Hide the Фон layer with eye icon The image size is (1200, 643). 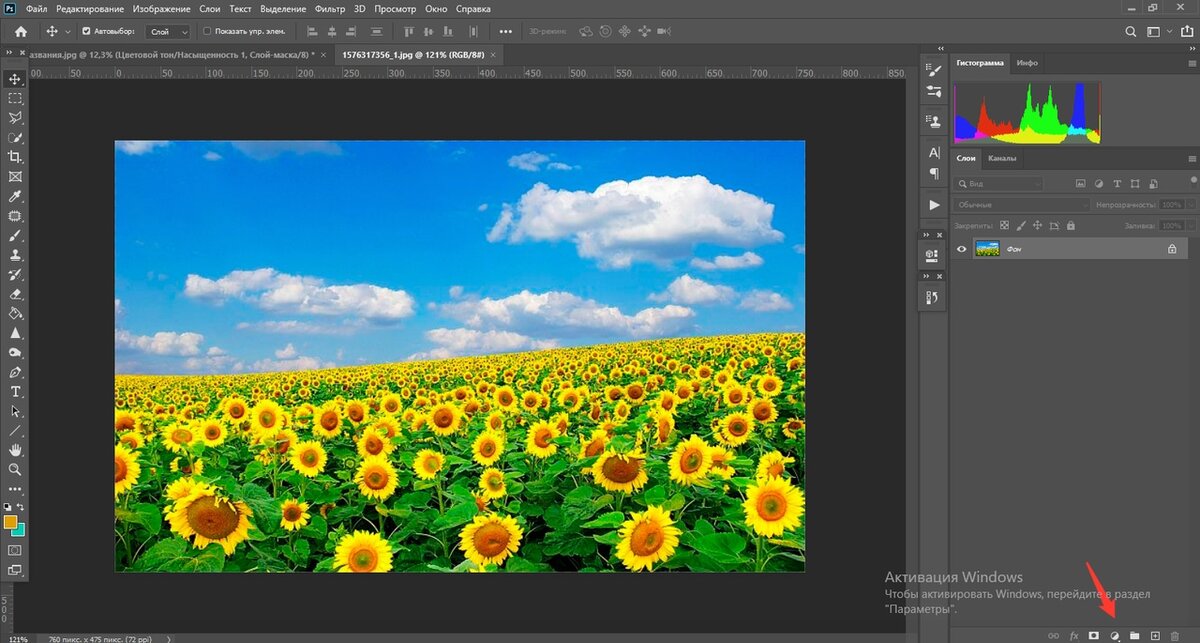click(x=962, y=249)
